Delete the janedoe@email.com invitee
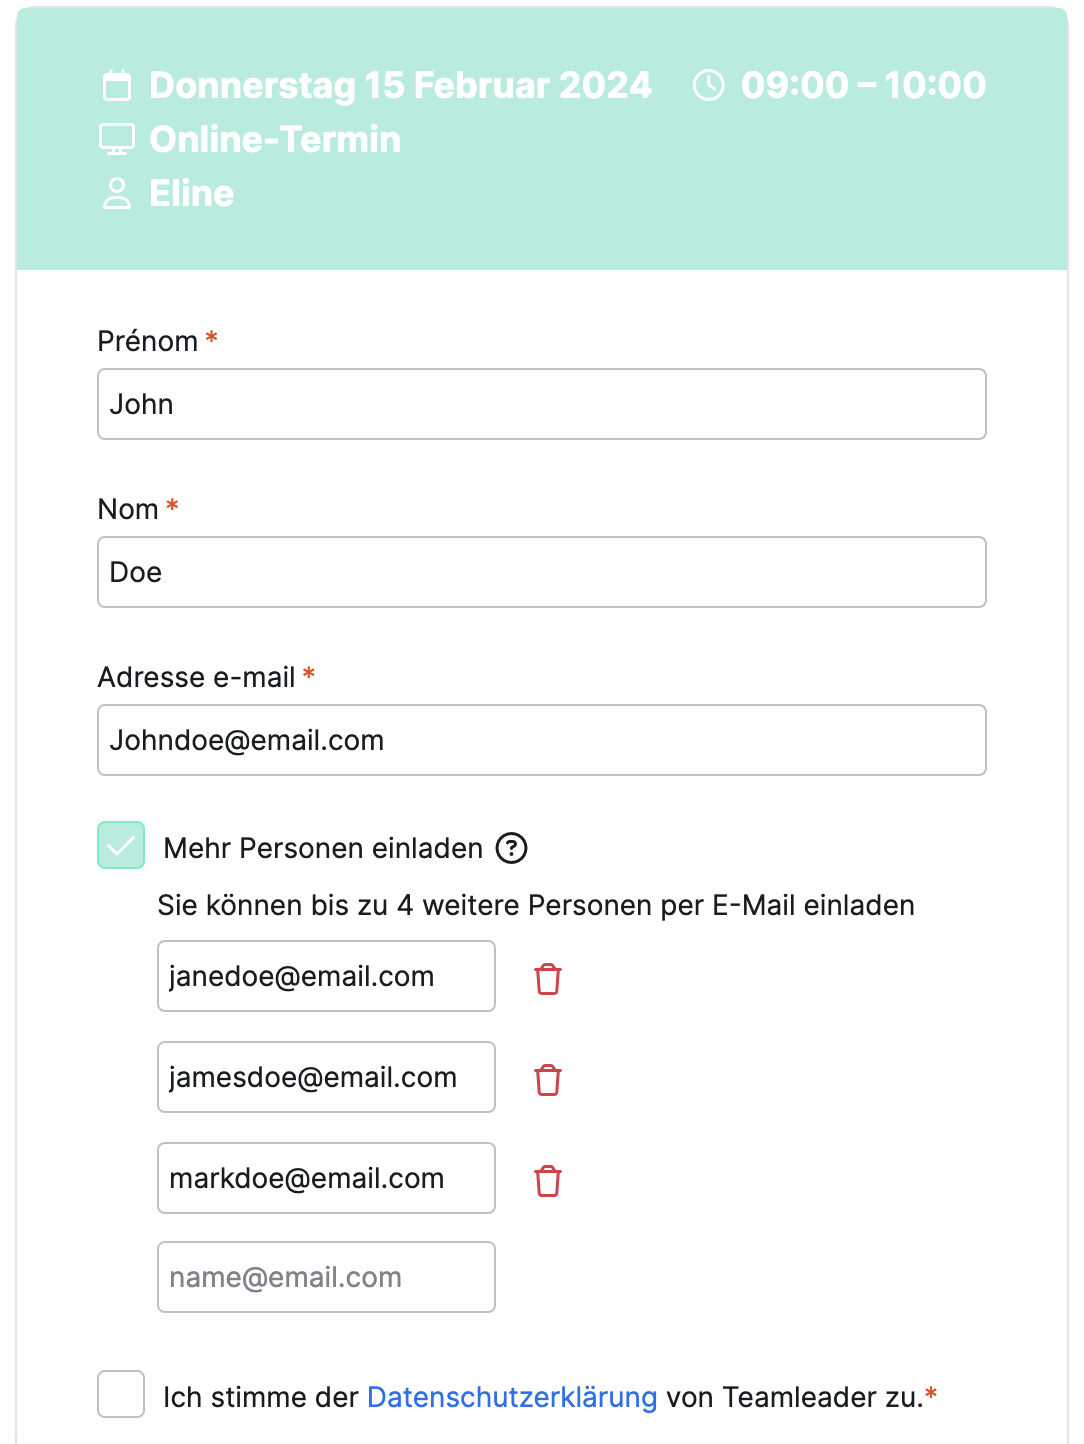This screenshot has width=1084, height=1444. point(548,979)
